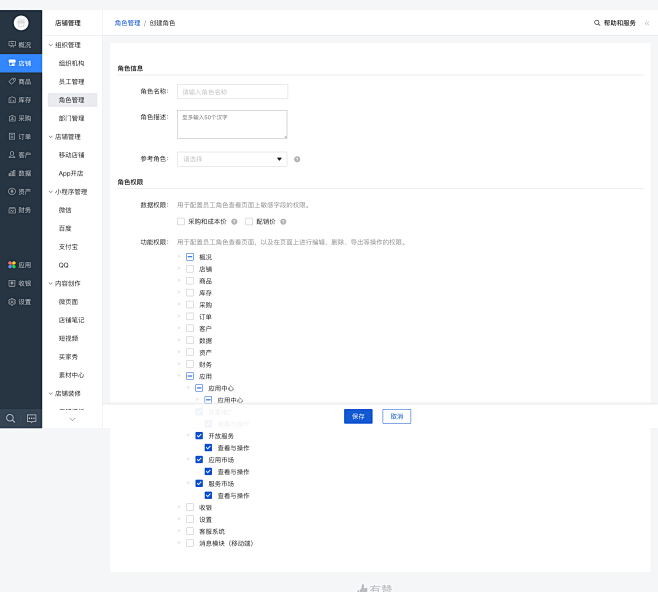Click the search magnifier icon at sidebar bottom

click(10, 418)
